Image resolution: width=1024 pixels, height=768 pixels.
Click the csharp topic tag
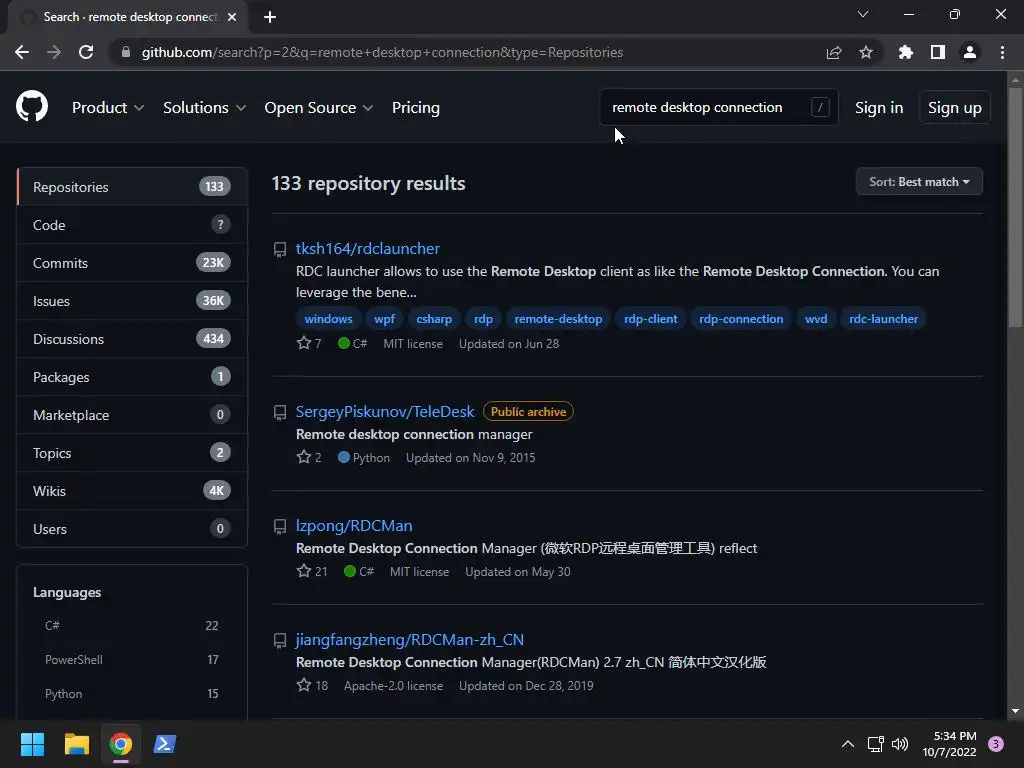(434, 319)
